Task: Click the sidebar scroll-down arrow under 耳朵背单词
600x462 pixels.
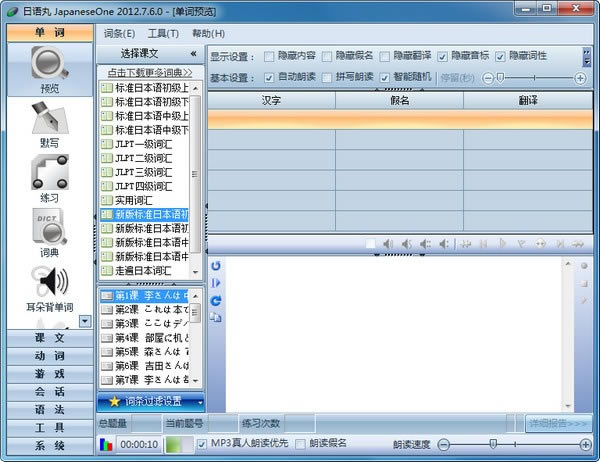Action: coord(84,321)
